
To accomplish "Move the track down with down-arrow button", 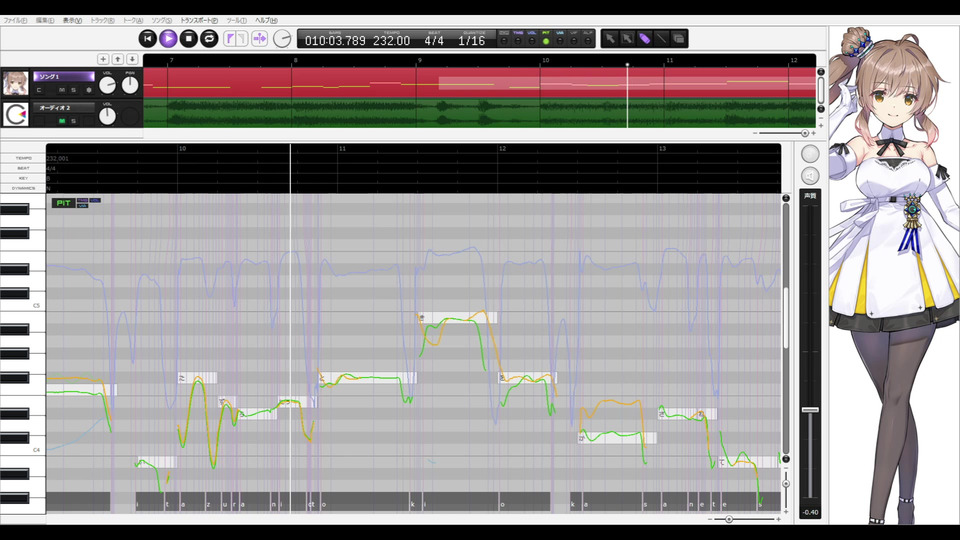I will 132,59.
